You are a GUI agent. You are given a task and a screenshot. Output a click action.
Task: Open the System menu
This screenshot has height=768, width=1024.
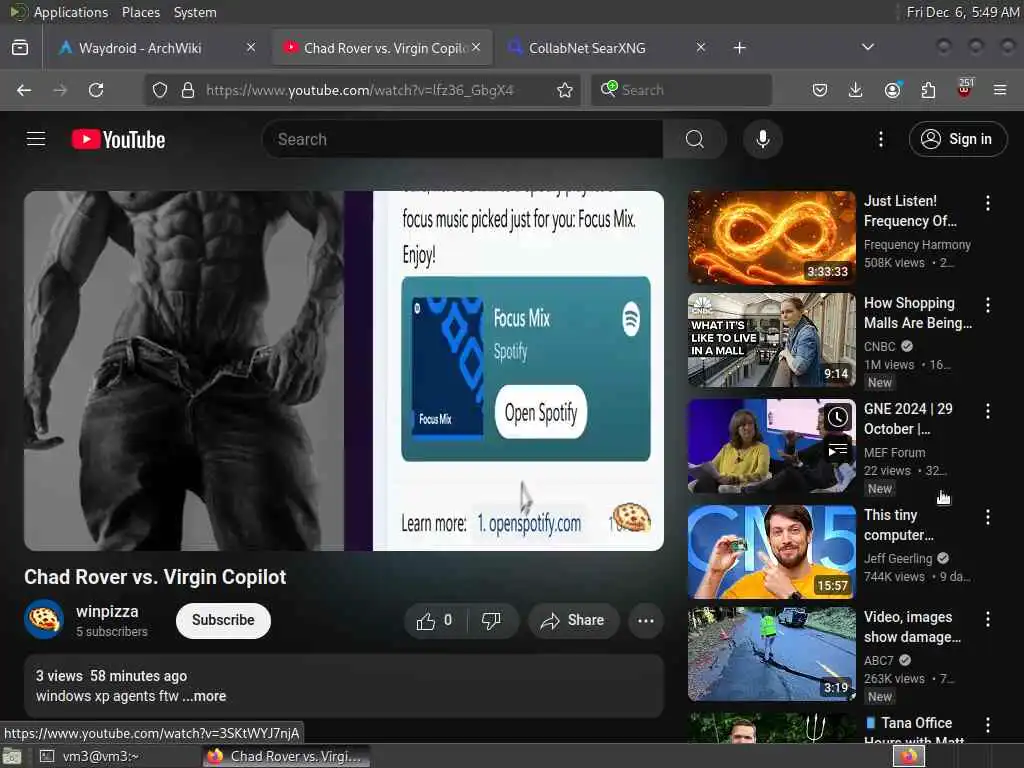[195, 12]
